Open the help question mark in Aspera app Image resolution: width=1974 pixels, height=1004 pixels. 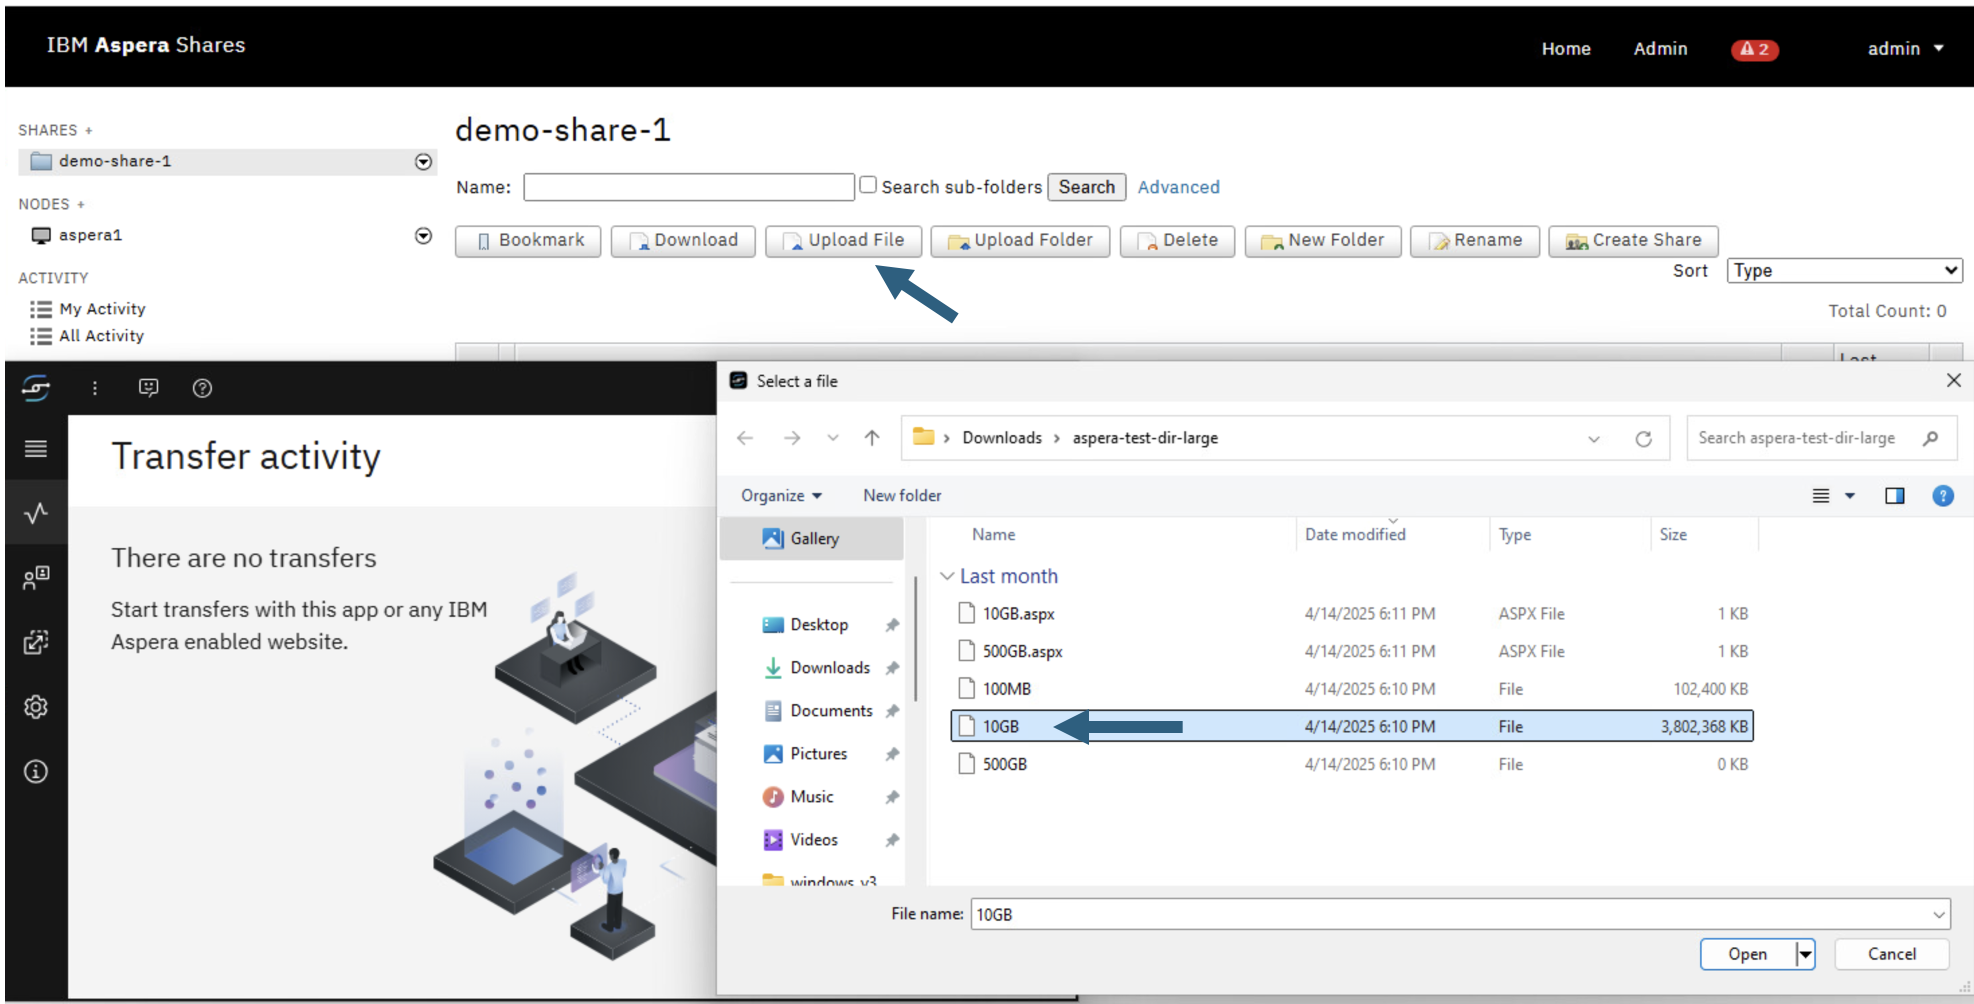[202, 388]
